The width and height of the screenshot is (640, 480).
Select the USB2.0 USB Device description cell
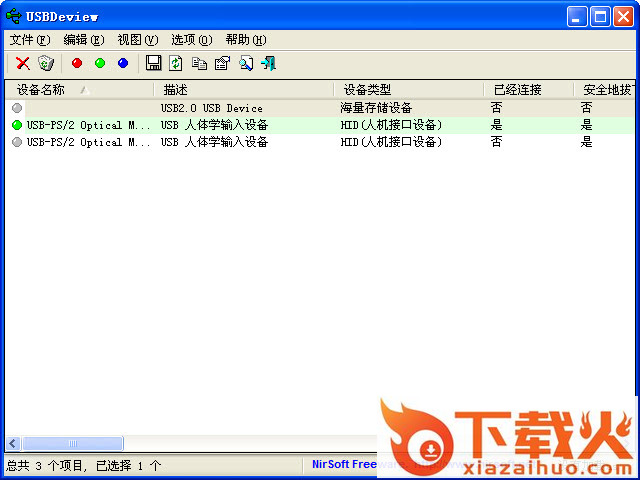tap(211, 108)
